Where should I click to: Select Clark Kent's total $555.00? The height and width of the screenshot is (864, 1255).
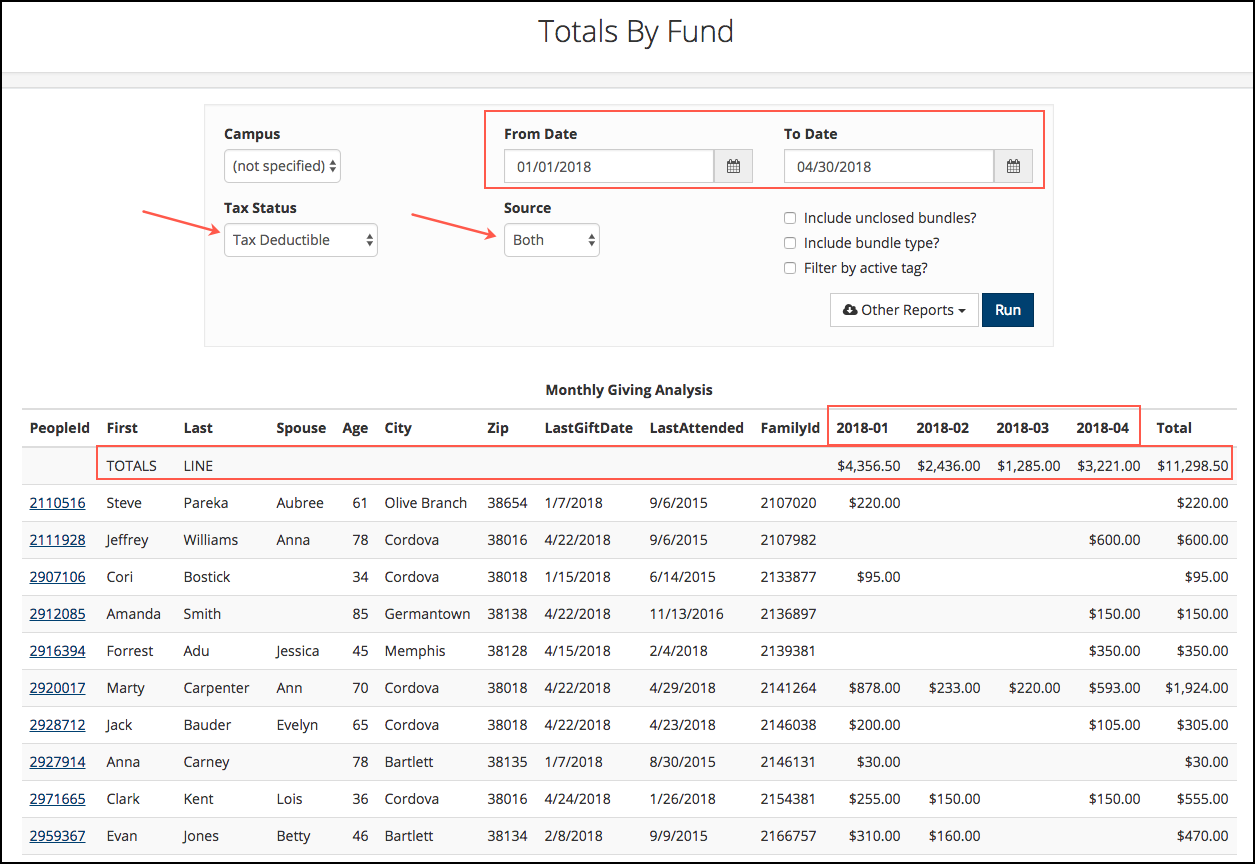click(x=1204, y=799)
